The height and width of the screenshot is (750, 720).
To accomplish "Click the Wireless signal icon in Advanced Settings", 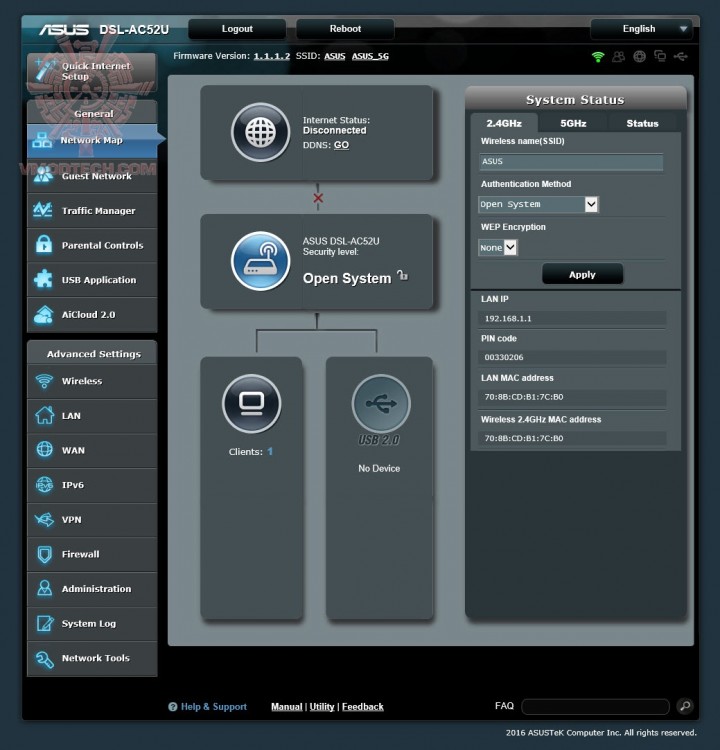I will pos(44,381).
